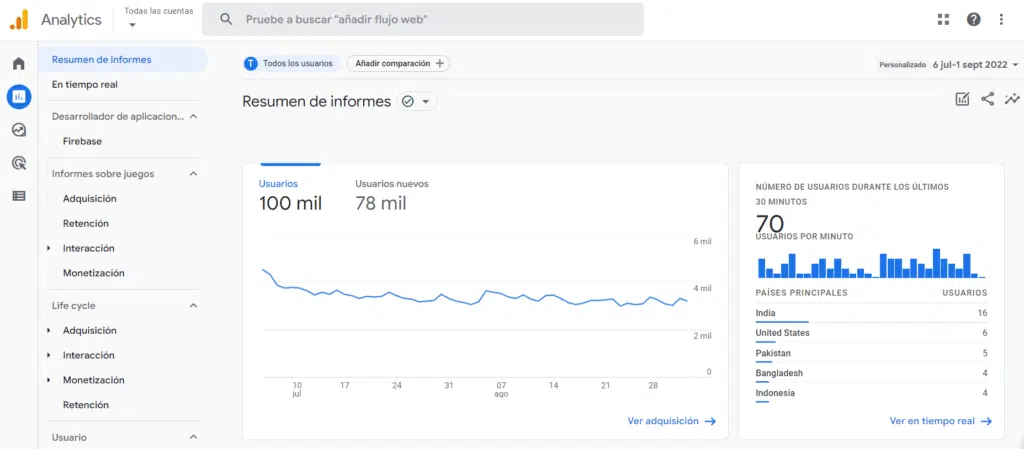Click the plus icon in Añadir comparación
The width and height of the screenshot is (1024, 449).
click(440, 63)
